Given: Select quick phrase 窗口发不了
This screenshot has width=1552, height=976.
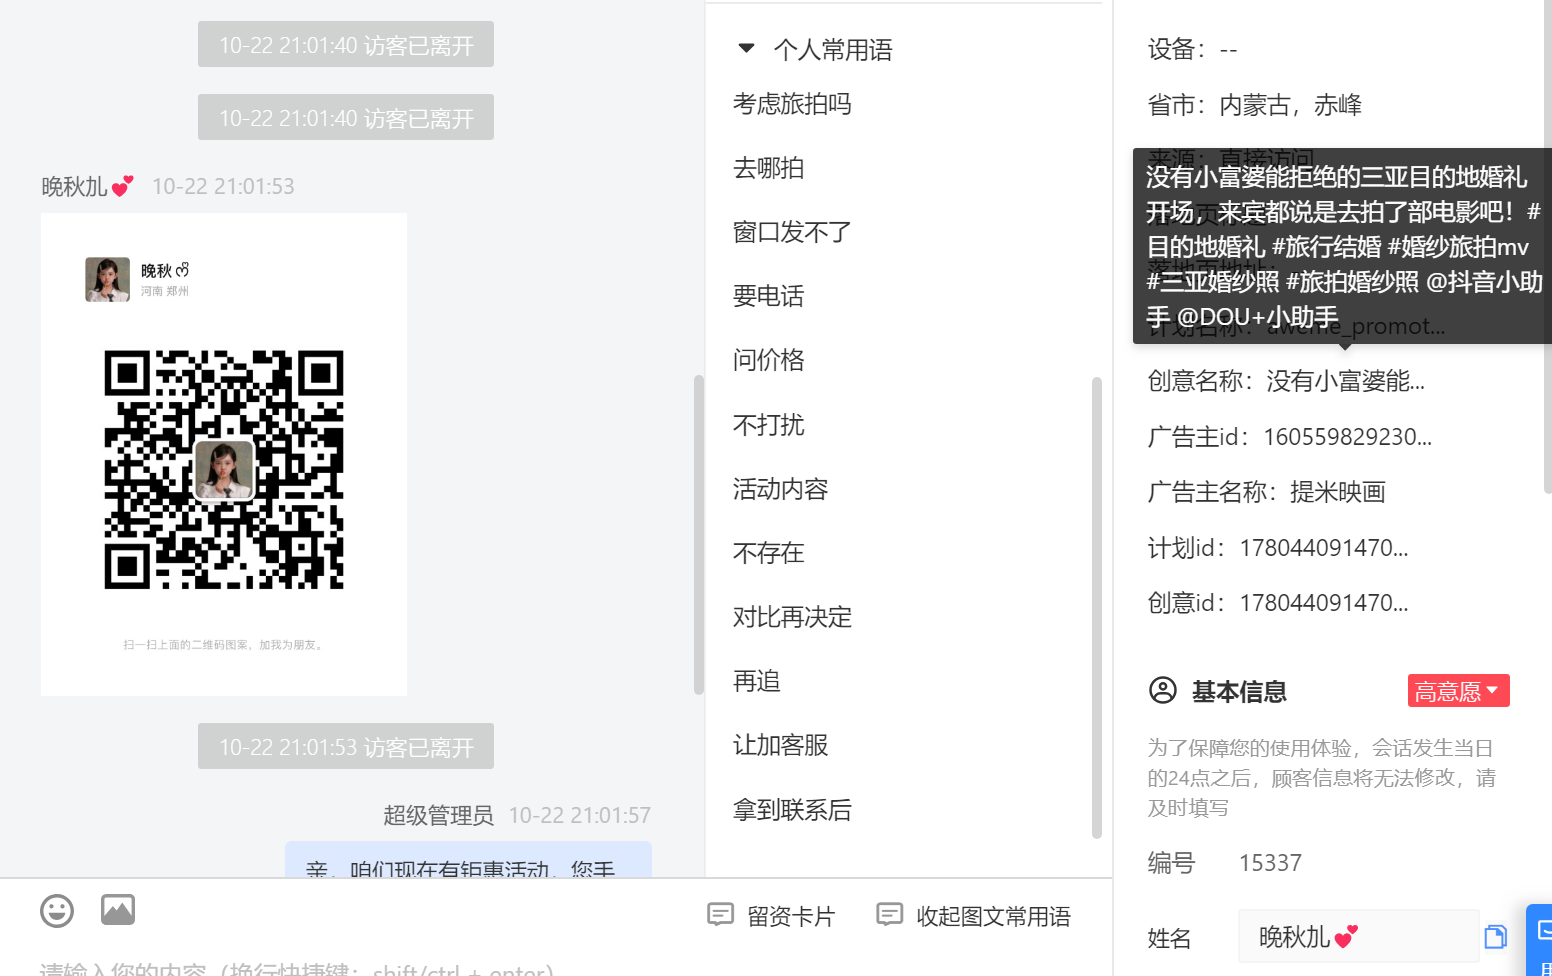Looking at the screenshot, I should tap(792, 232).
